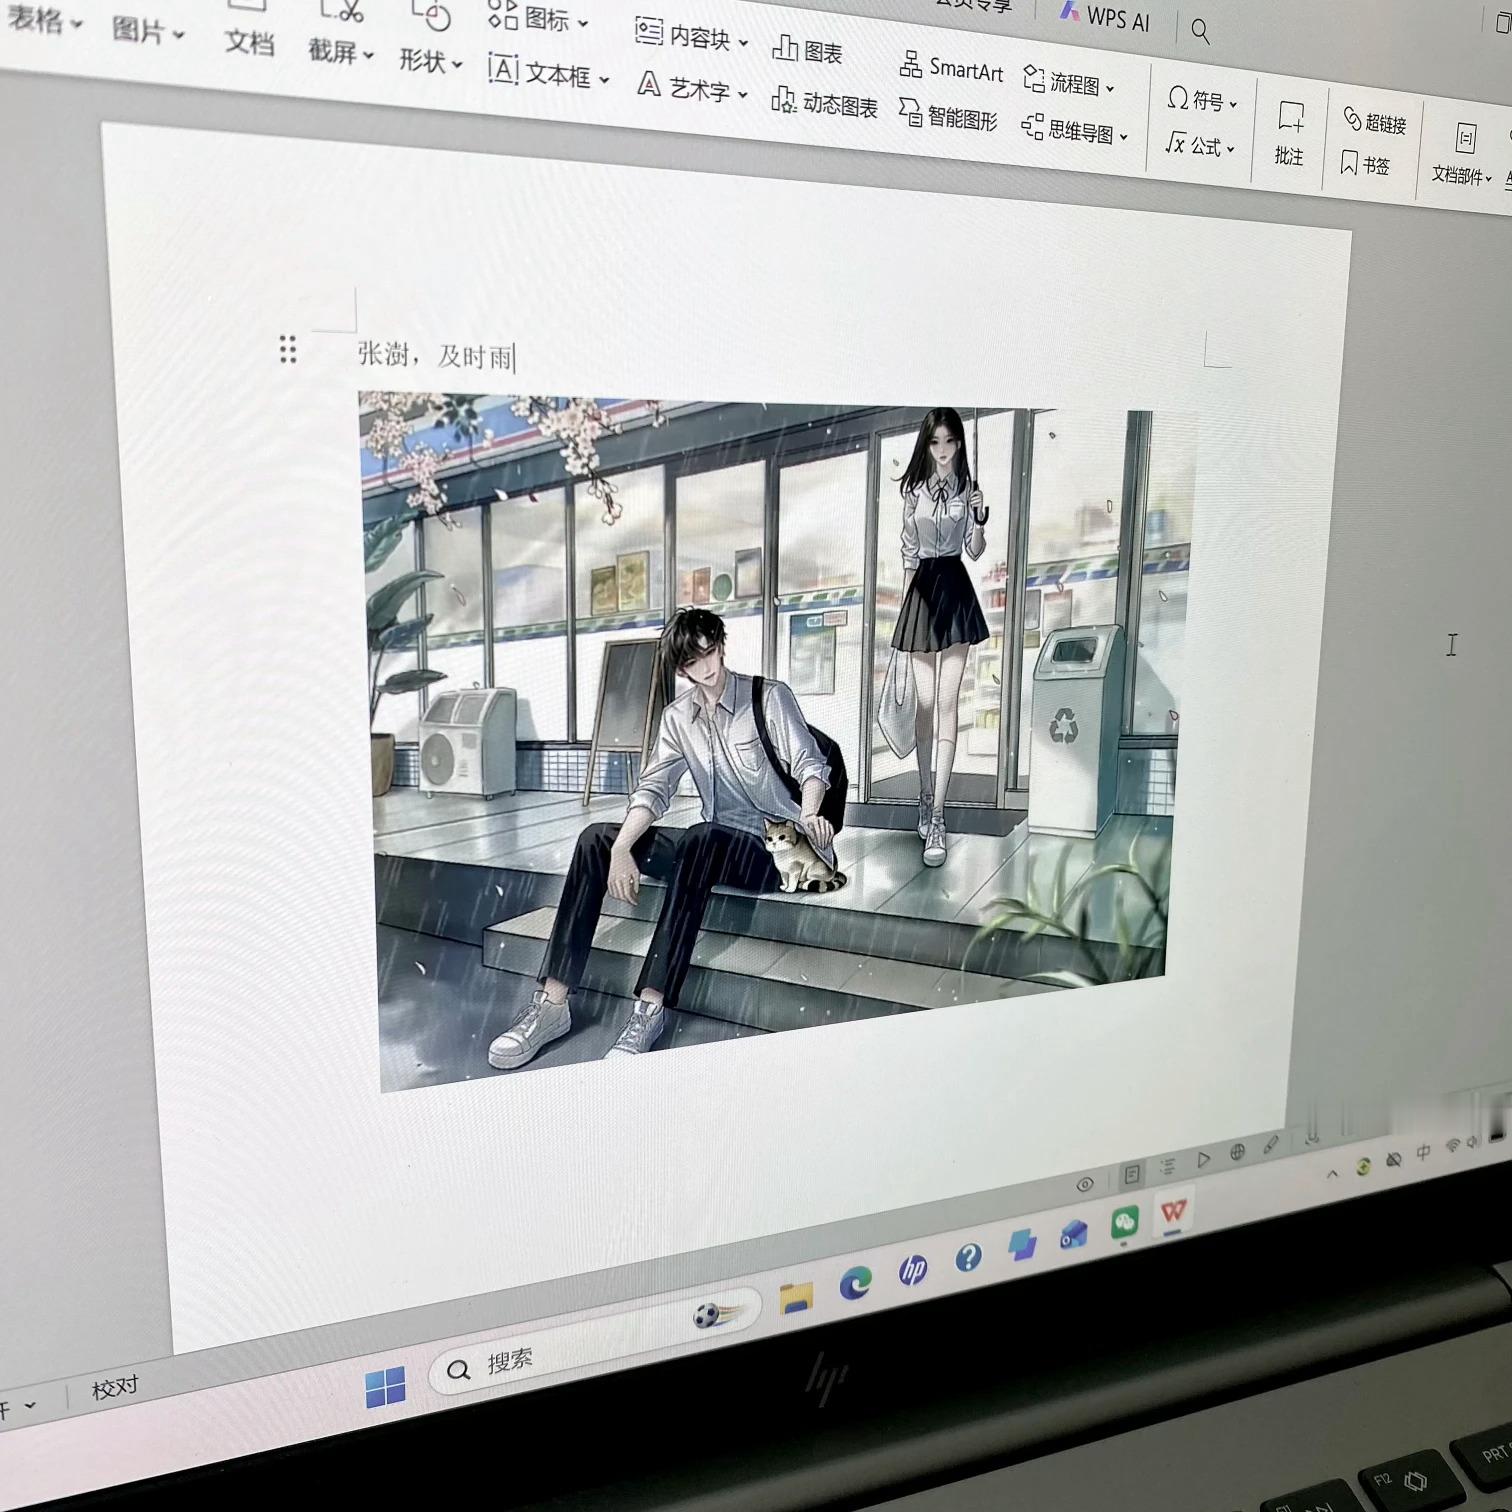This screenshot has width=1512, height=1512.
Task: Click the 校对 proofreading button
Action: pos(115,1388)
